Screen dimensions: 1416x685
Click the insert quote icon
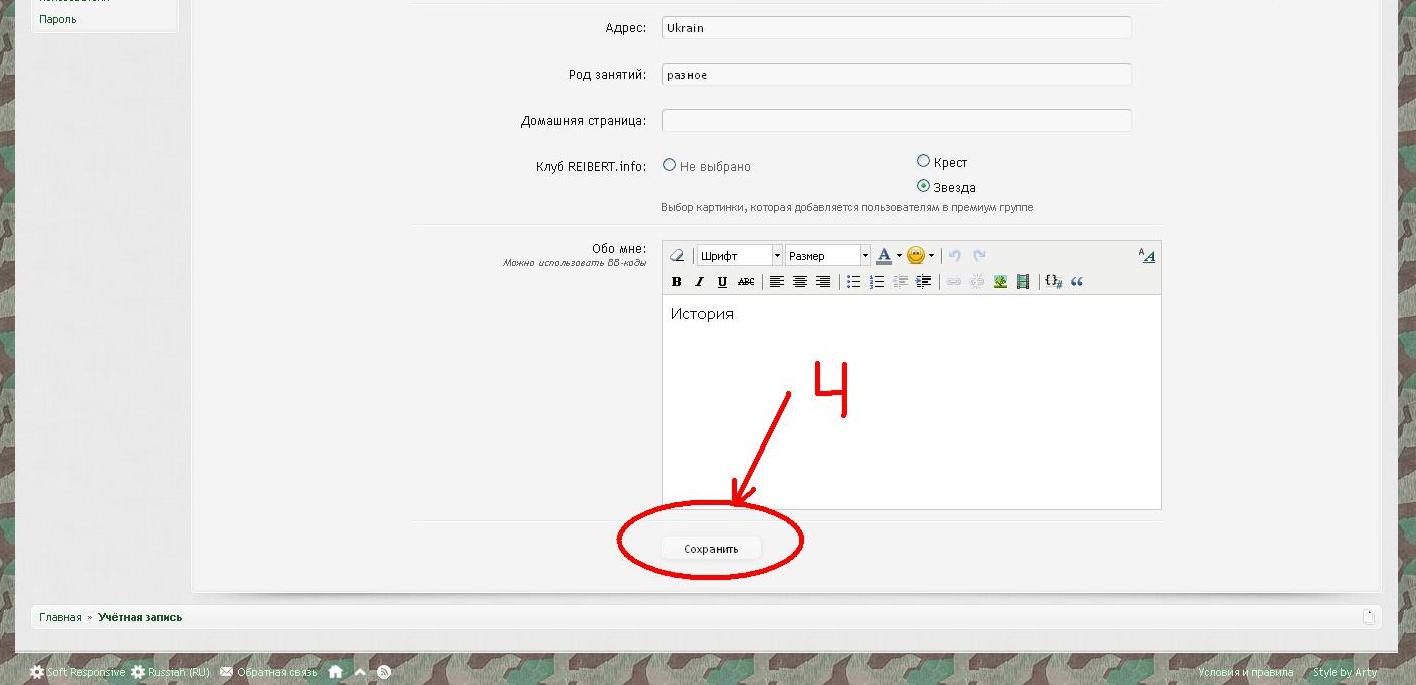coord(1077,282)
